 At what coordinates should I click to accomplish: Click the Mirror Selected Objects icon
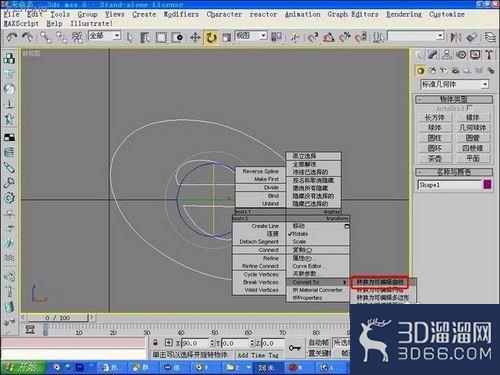tap(455, 37)
